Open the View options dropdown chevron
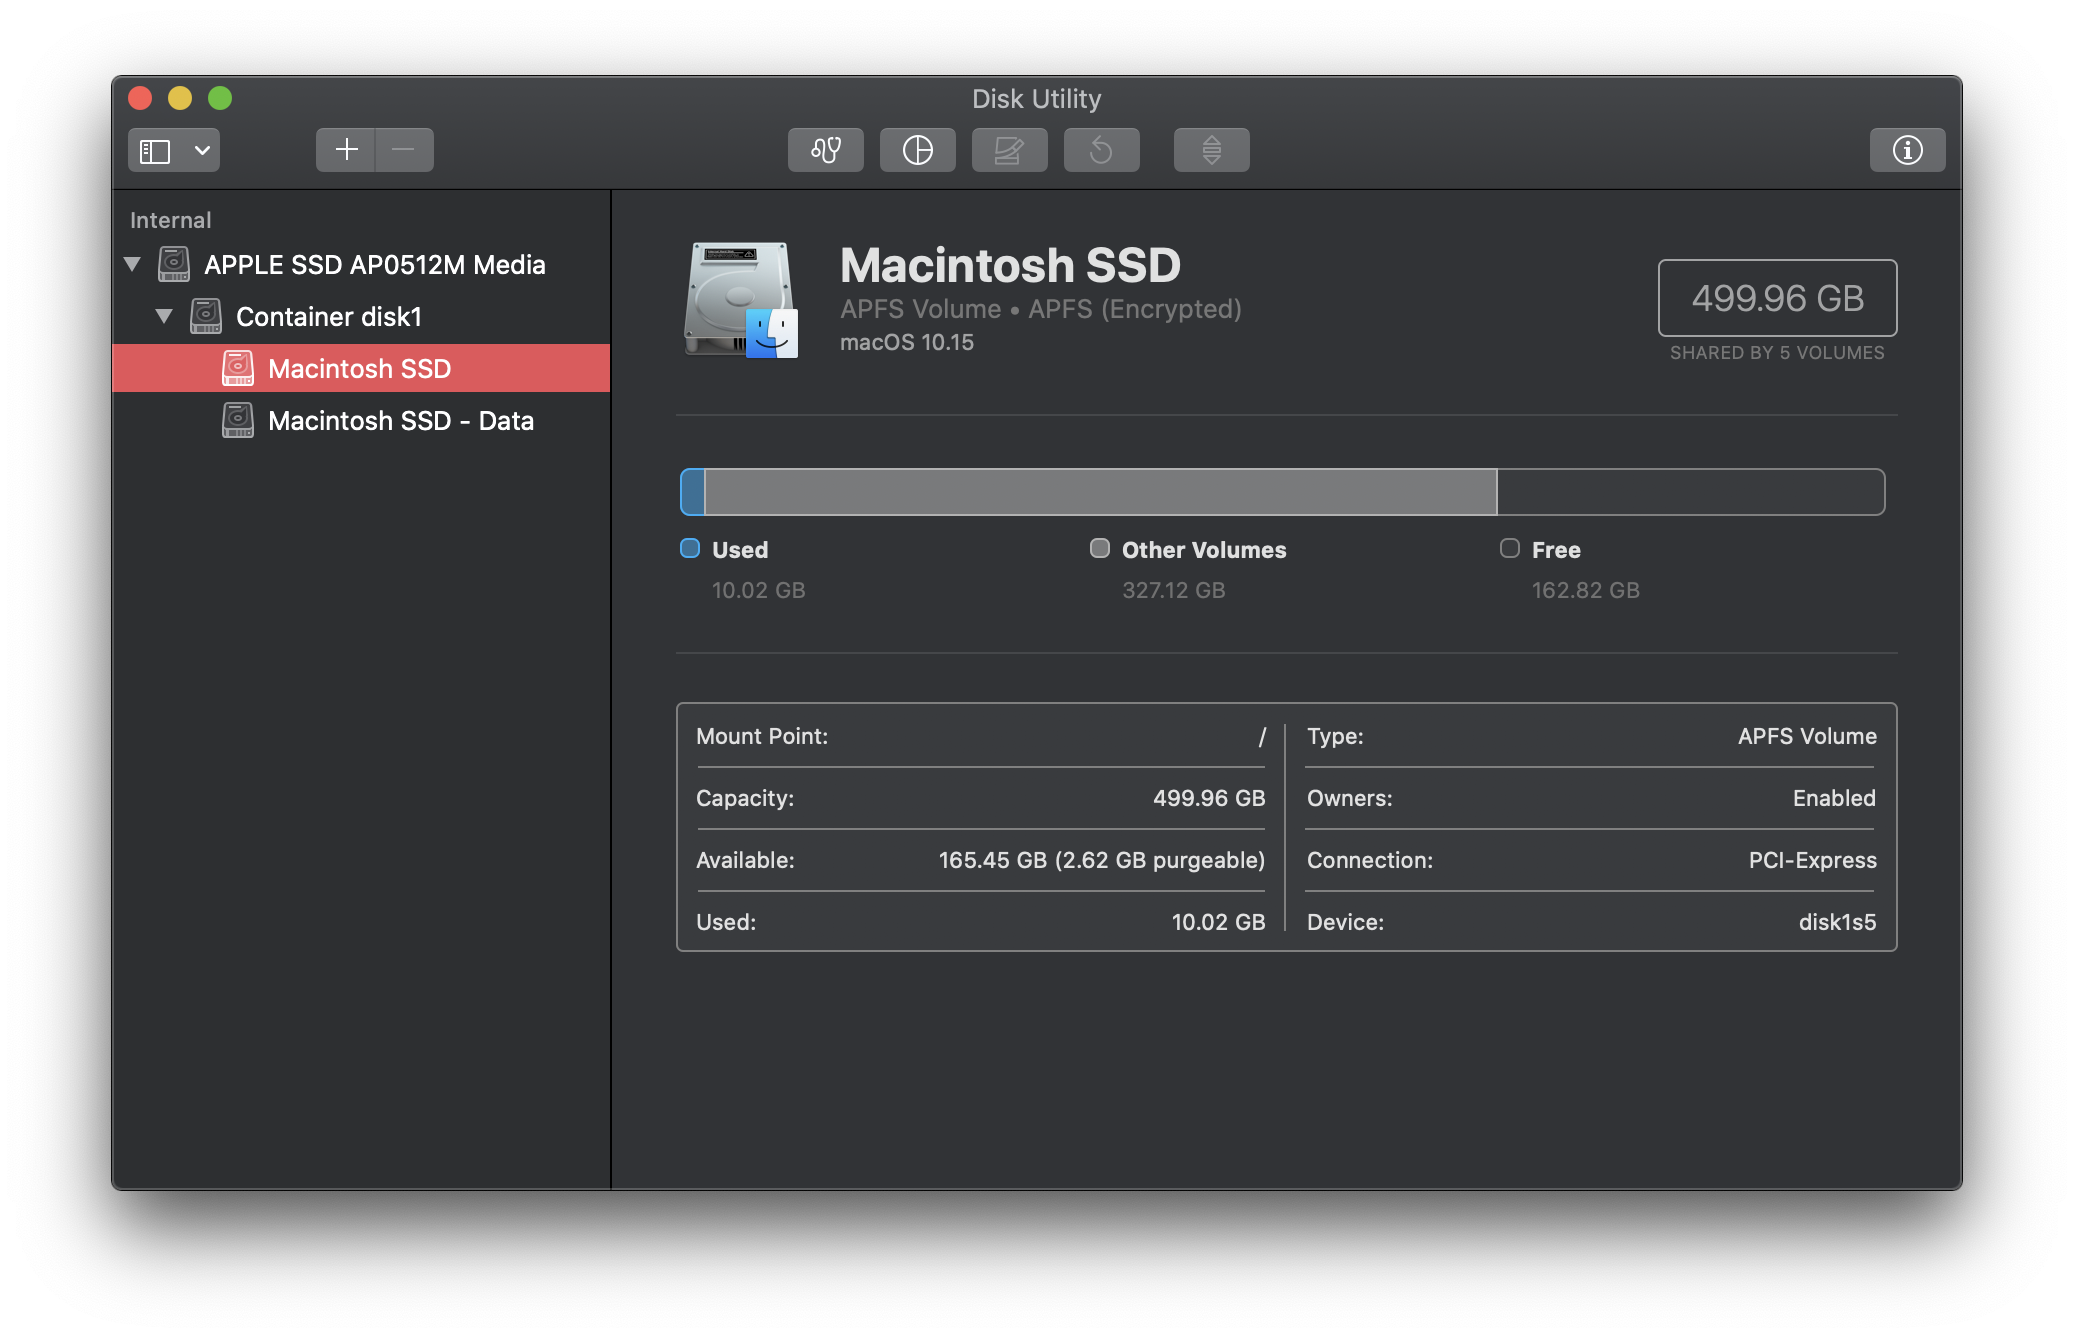This screenshot has height=1338, width=2074. pos(202,150)
